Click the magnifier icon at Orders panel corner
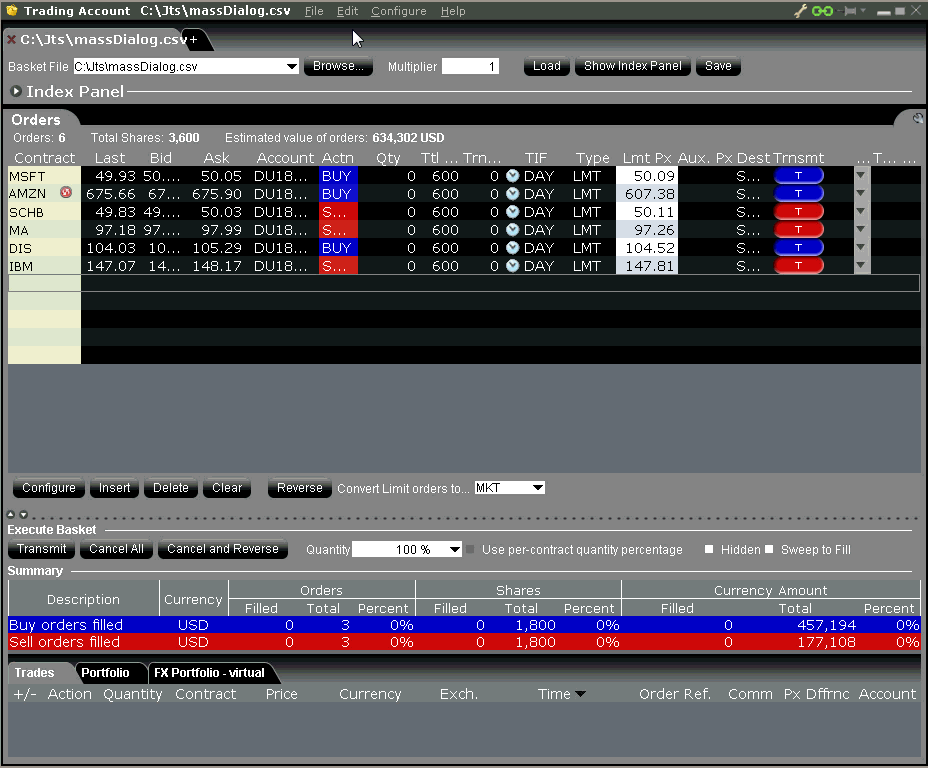 coord(917,118)
